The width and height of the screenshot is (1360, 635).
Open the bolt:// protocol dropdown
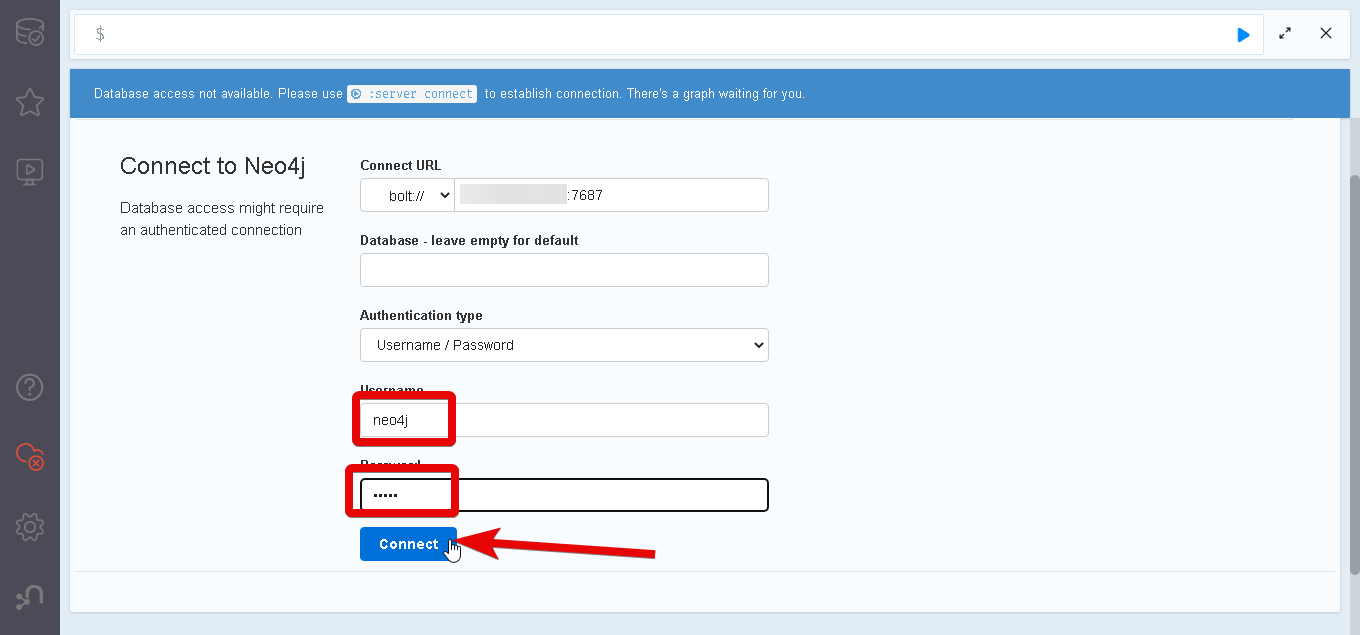point(407,195)
